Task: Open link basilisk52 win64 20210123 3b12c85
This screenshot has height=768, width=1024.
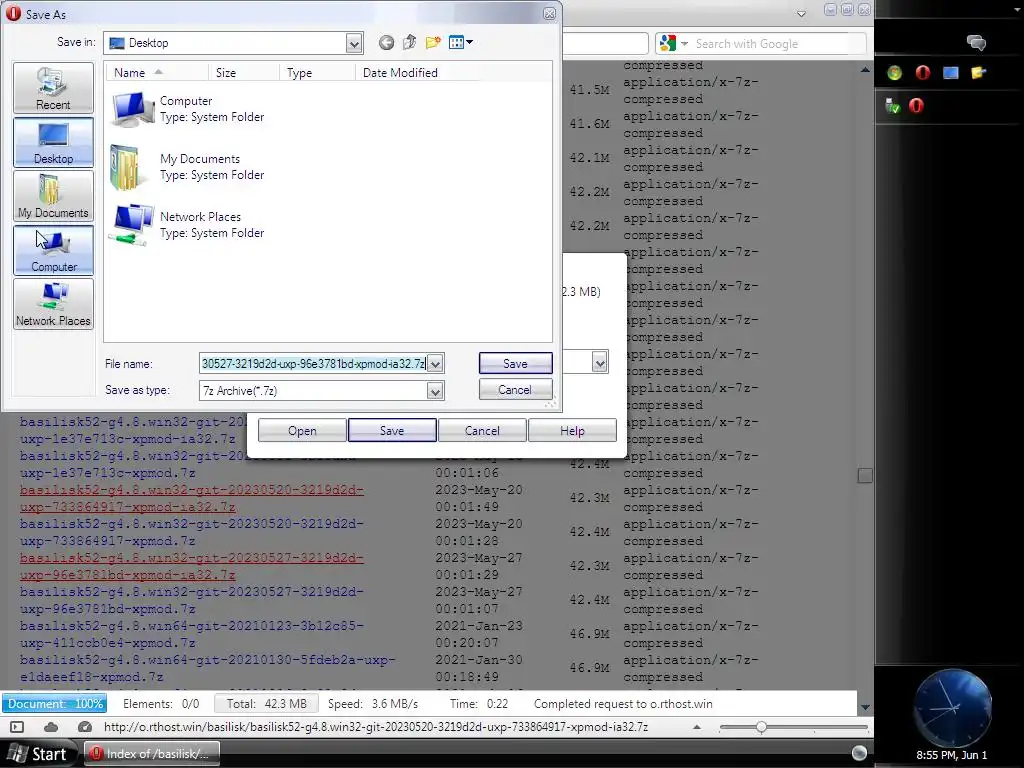Action: click(191, 634)
